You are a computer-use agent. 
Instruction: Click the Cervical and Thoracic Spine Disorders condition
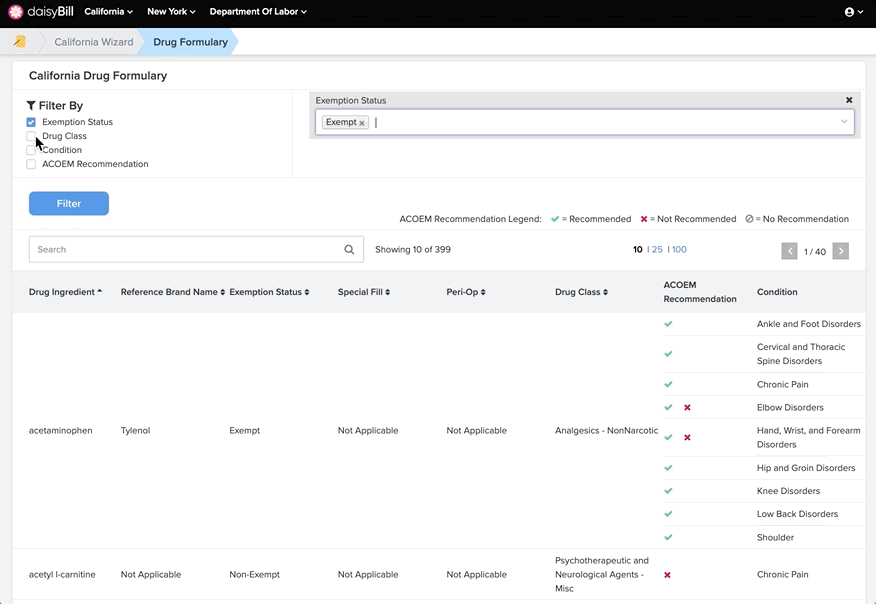[801, 354]
